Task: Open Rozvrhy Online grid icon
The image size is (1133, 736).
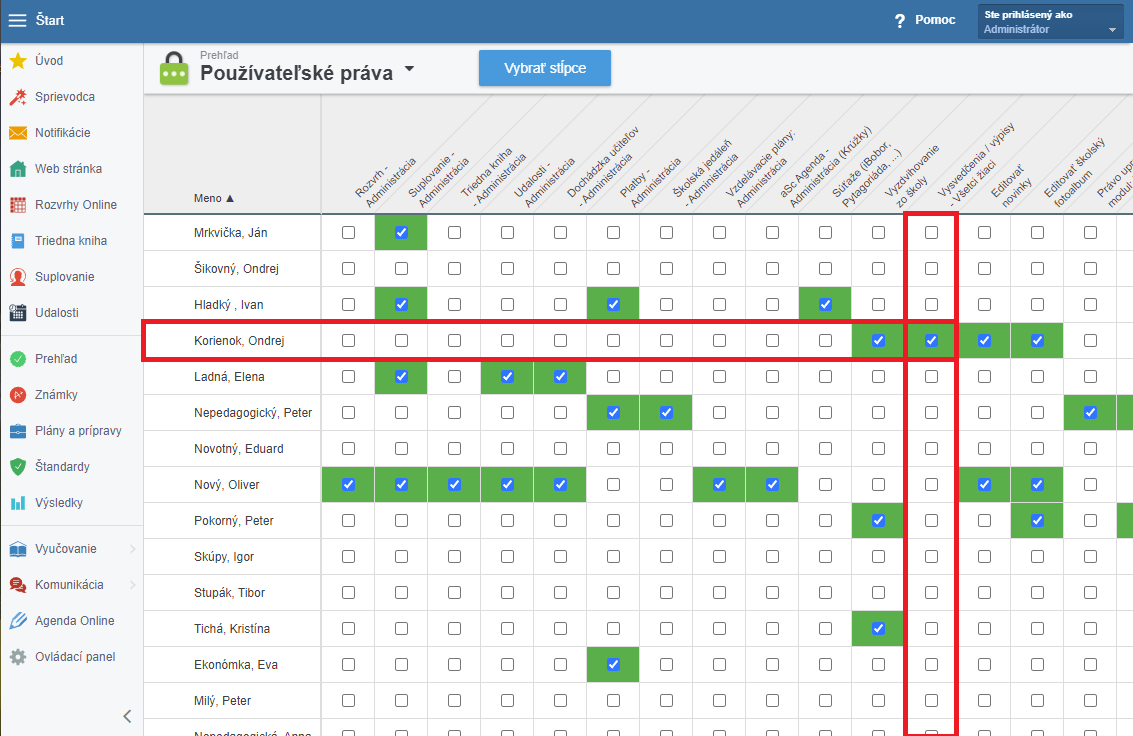Action: pyautogui.click(x=17, y=205)
